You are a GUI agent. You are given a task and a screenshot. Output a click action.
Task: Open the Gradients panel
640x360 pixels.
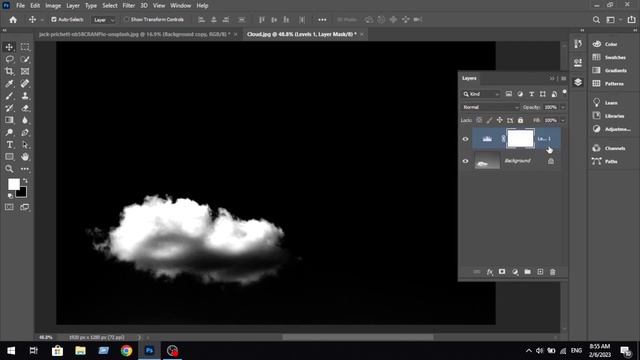click(x=610, y=70)
